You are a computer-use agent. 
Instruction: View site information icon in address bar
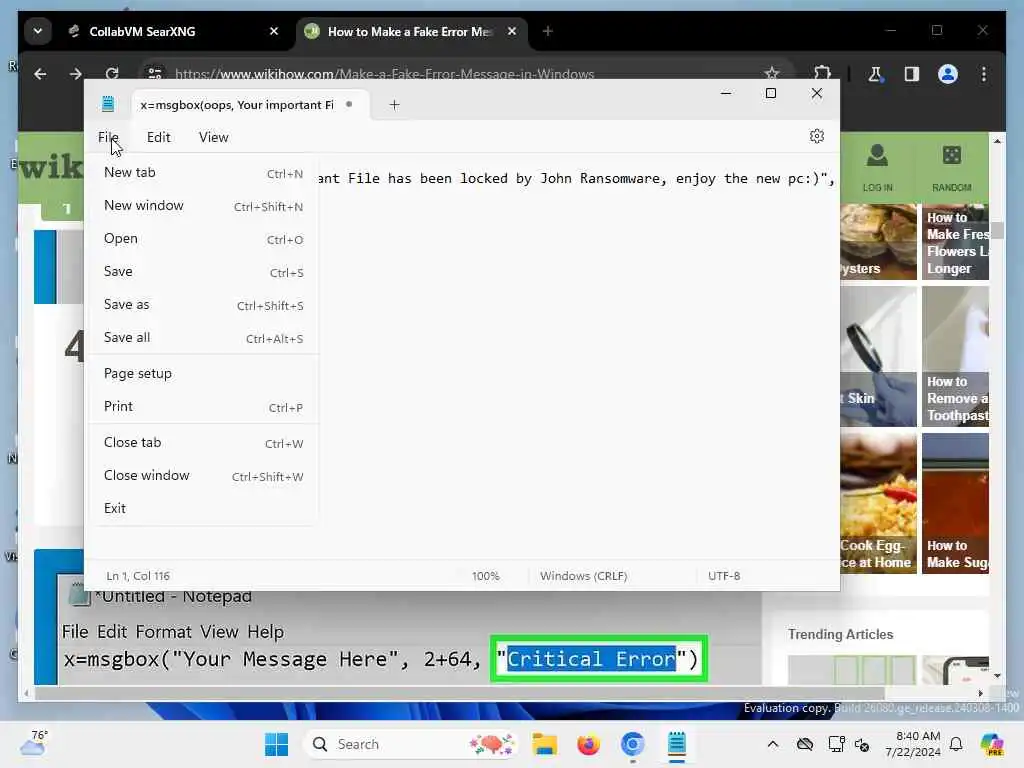[x=155, y=74]
